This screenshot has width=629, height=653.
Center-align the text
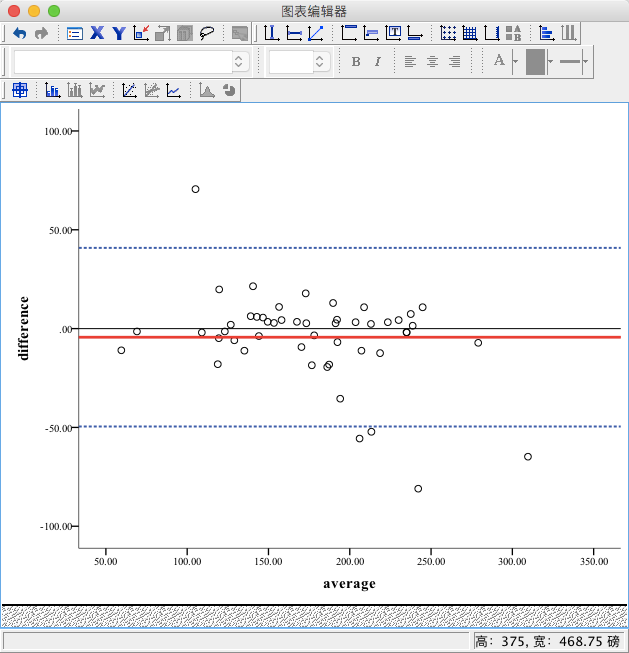point(432,62)
